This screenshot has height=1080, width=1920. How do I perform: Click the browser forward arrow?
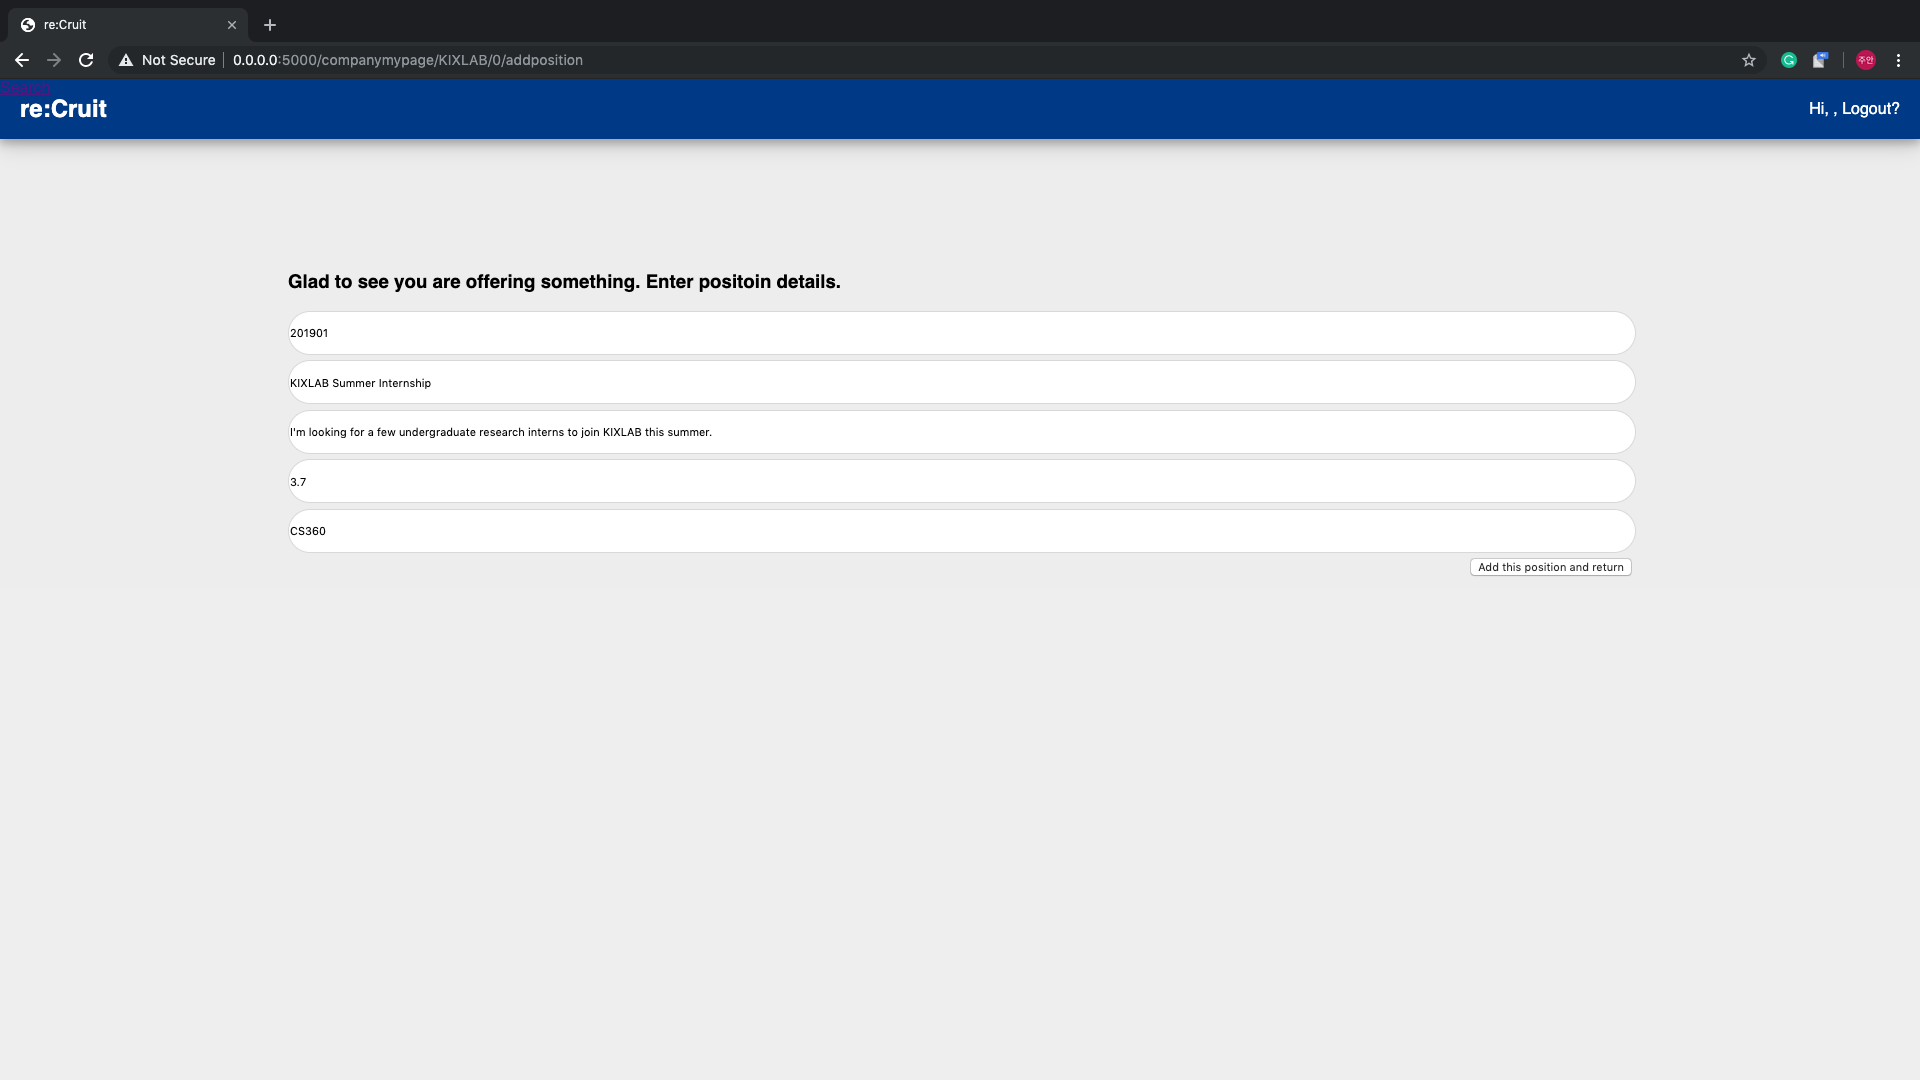pyautogui.click(x=54, y=60)
